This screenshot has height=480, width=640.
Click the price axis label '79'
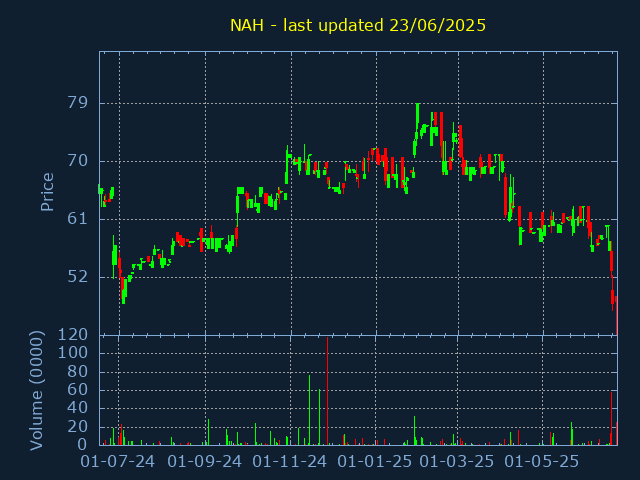coord(78,103)
